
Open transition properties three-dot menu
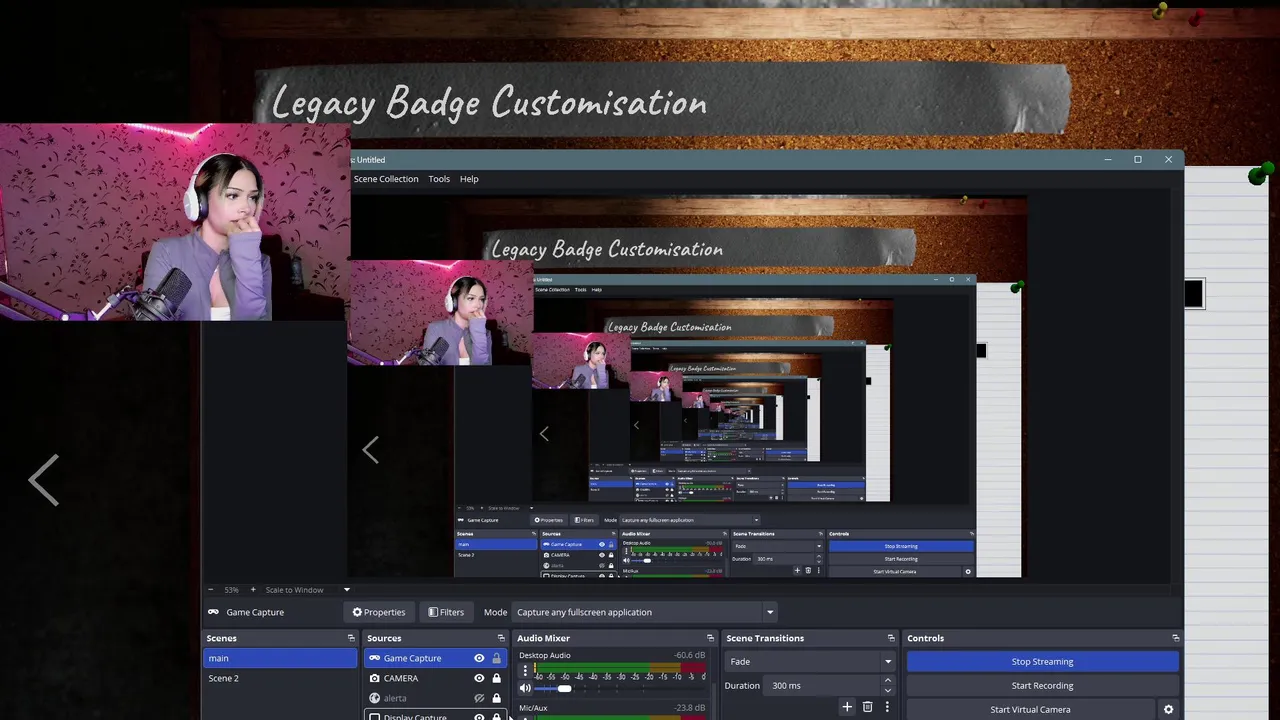pyautogui.click(x=886, y=707)
